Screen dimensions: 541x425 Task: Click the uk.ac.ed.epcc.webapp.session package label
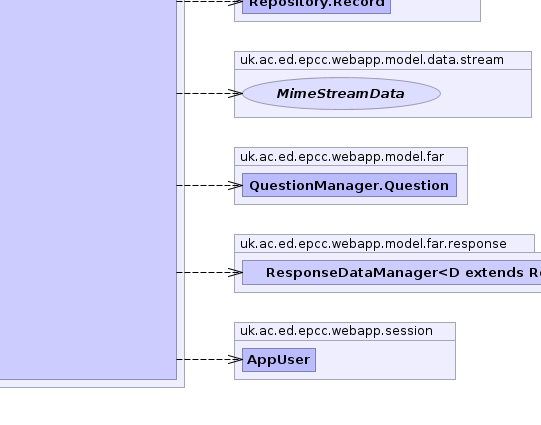coord(336,331)
